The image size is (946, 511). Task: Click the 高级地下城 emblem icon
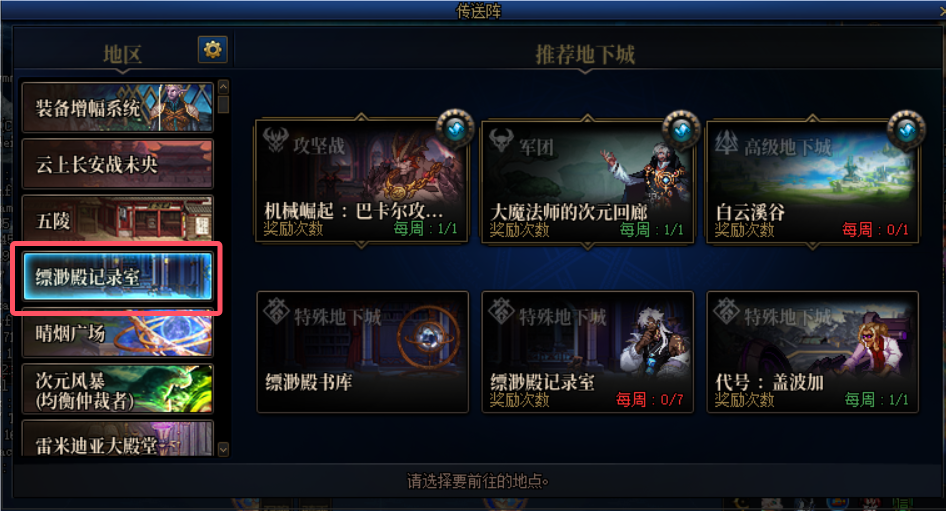726,142
